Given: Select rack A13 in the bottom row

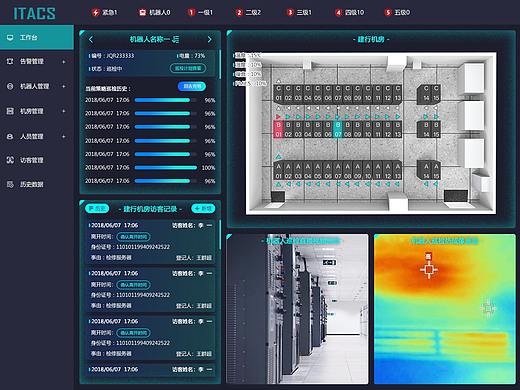Looking at the screenshot, I should [397, 171].
